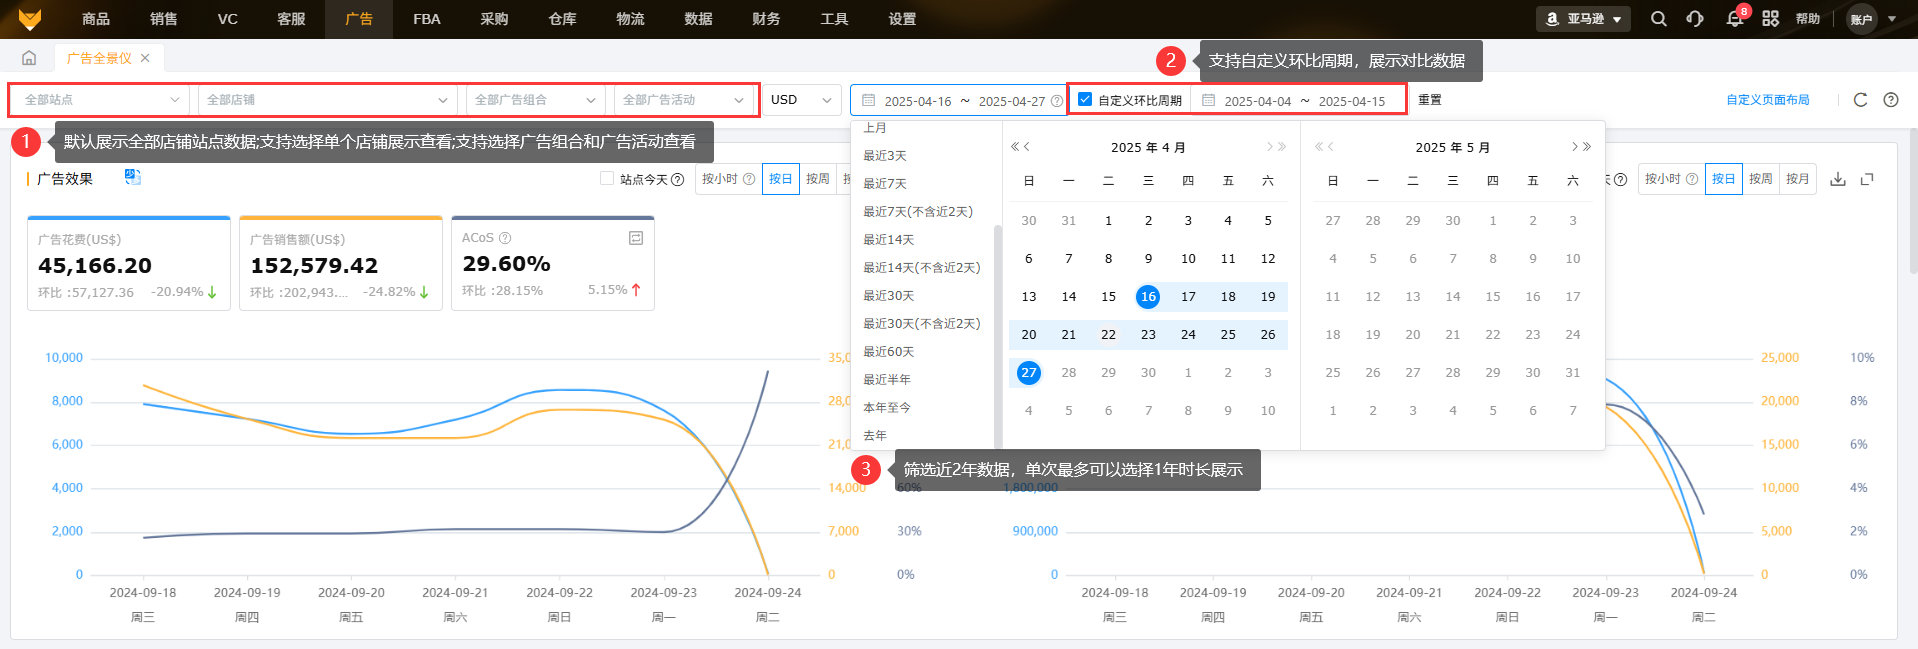This screenshot has width=1918, height=649.
Task: Open the apps grid icon
Action: point(1770,19)
